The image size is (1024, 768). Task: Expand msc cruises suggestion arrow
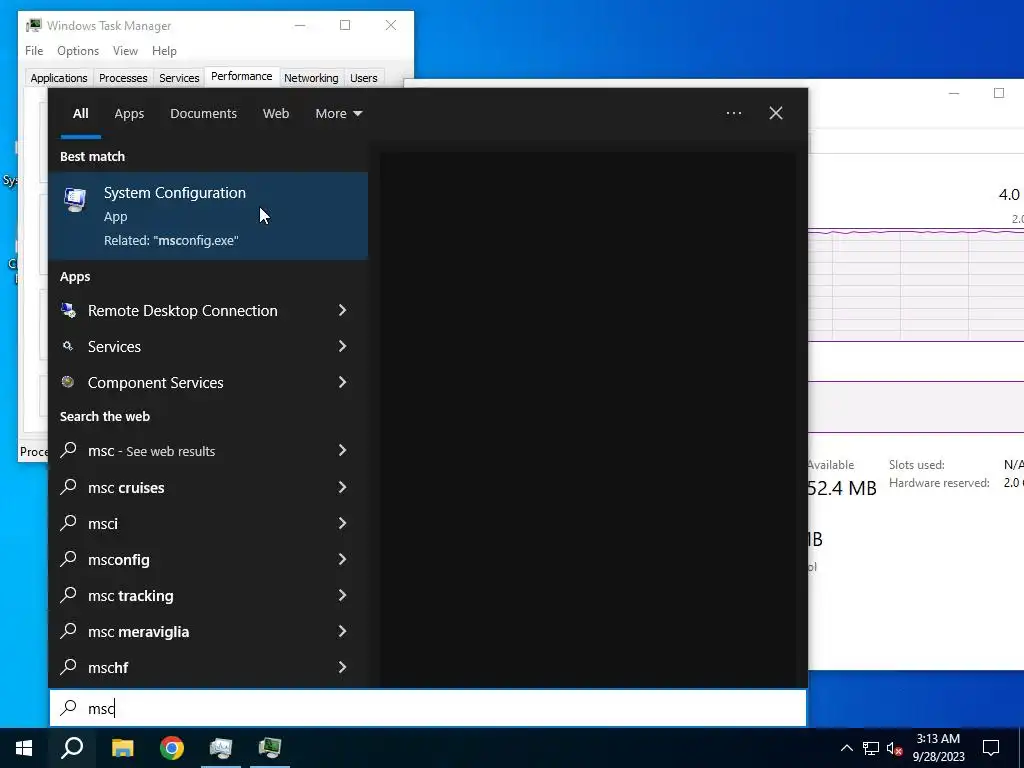point(342,487)
